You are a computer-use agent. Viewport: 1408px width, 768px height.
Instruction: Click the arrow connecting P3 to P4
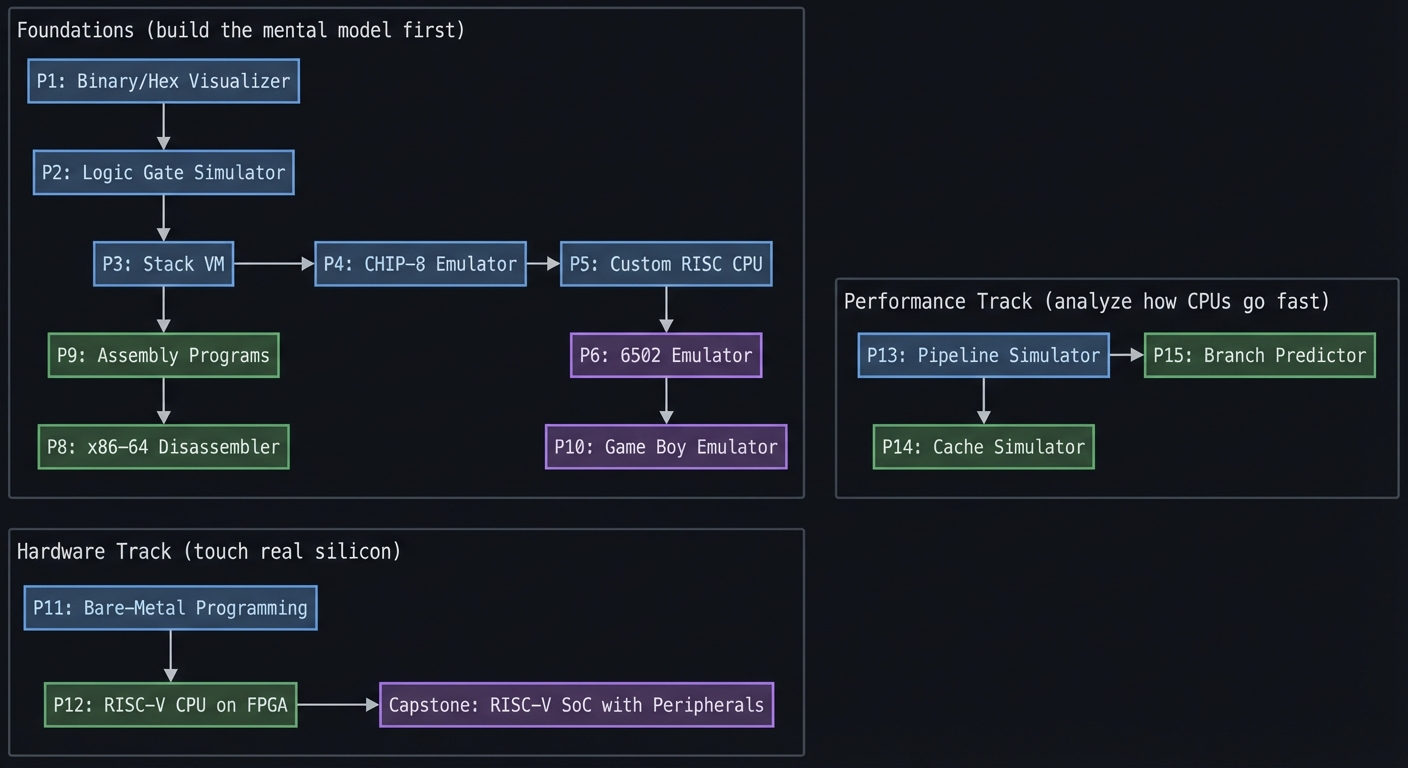point(272,263)
